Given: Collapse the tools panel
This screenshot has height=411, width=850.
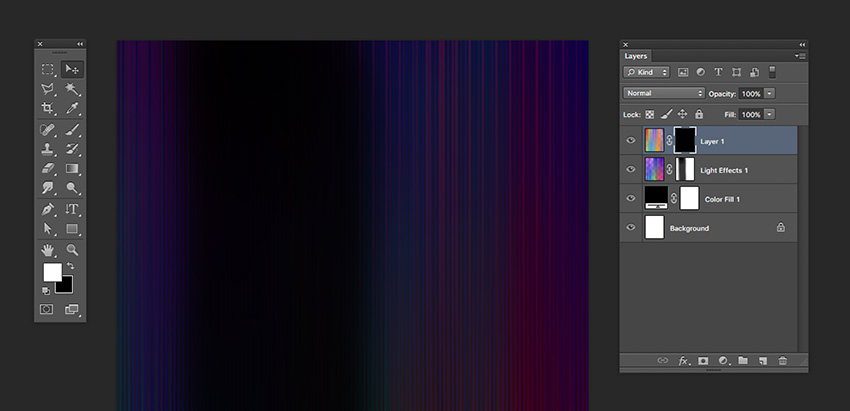Looking at the screenshot, I should coord(80,44).
